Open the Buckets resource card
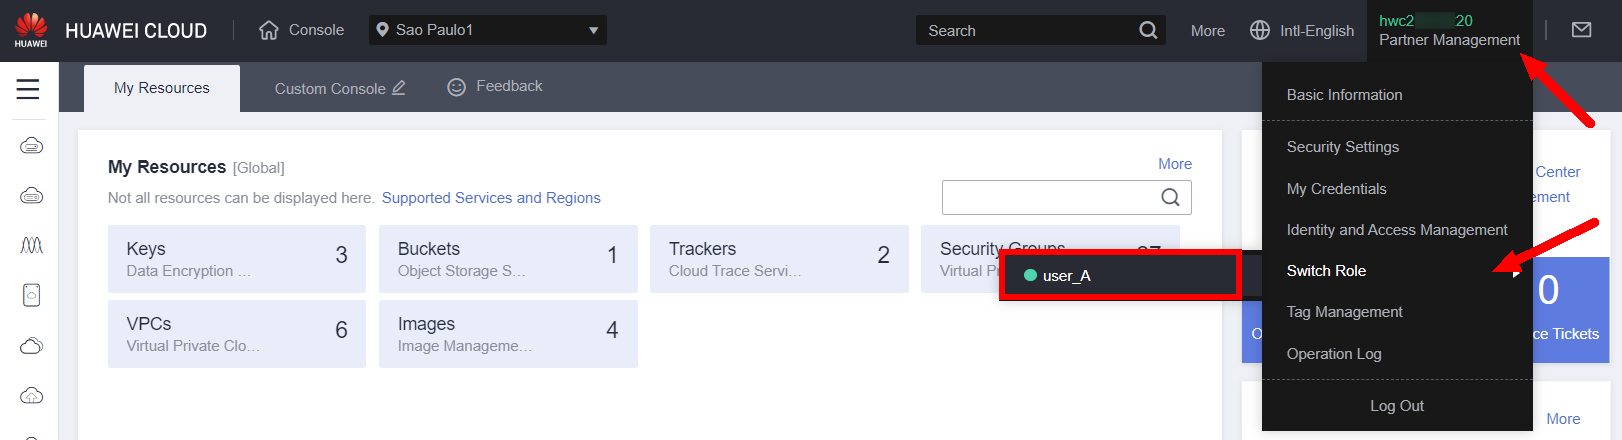 click(x=508, y=259)
